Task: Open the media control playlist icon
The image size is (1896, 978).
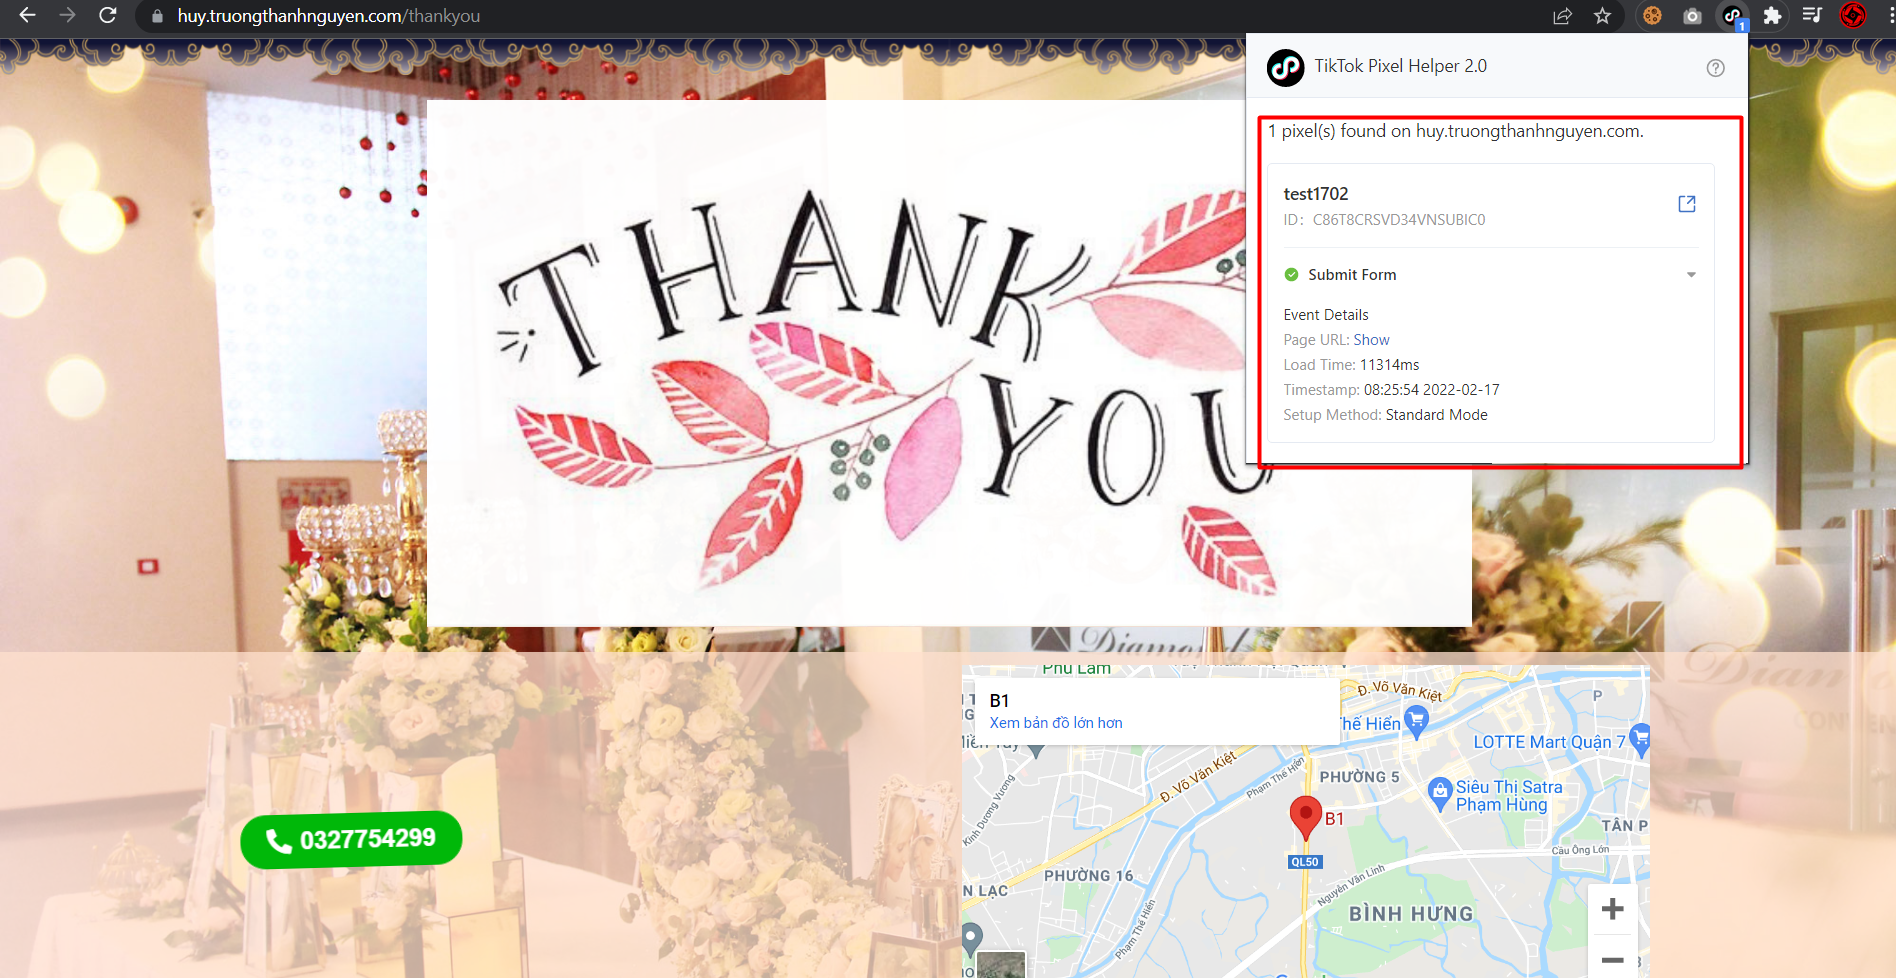Action: pyautogui.click(x=1812, y=16)
